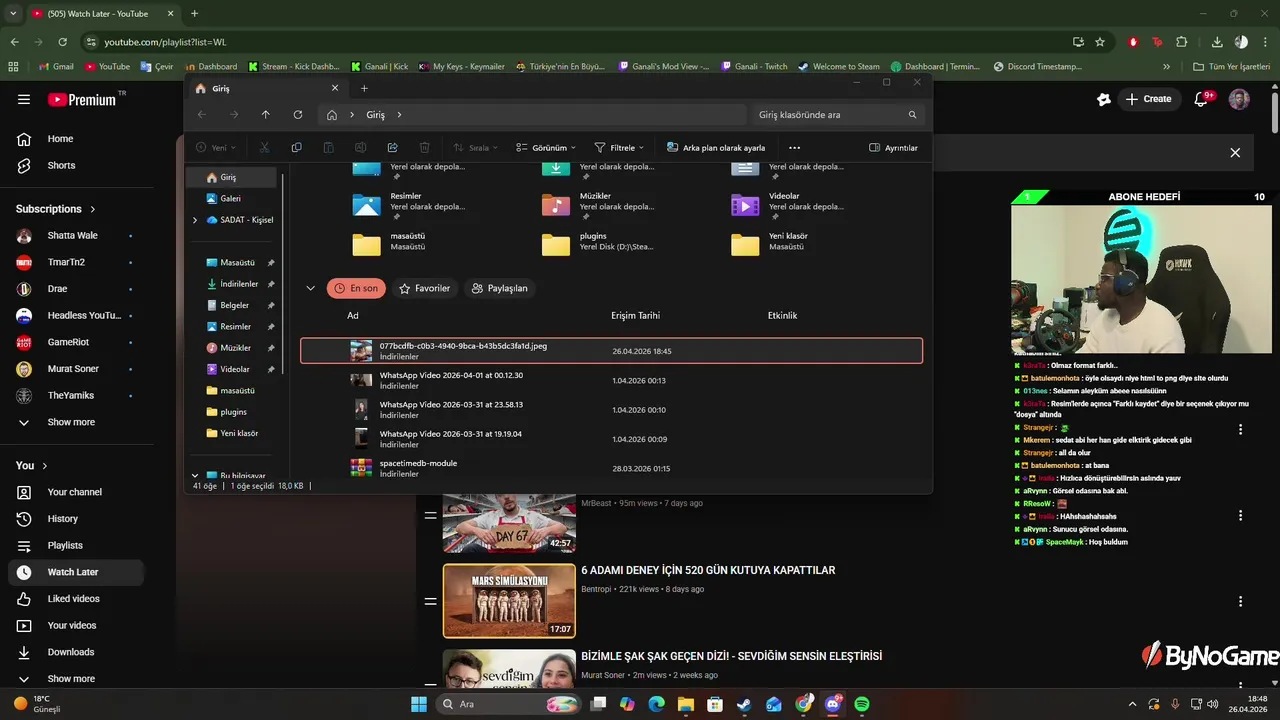Collapse the Bu bilgisayar tree node
The width and height of the screenshot is (1280, 720).
195,476
